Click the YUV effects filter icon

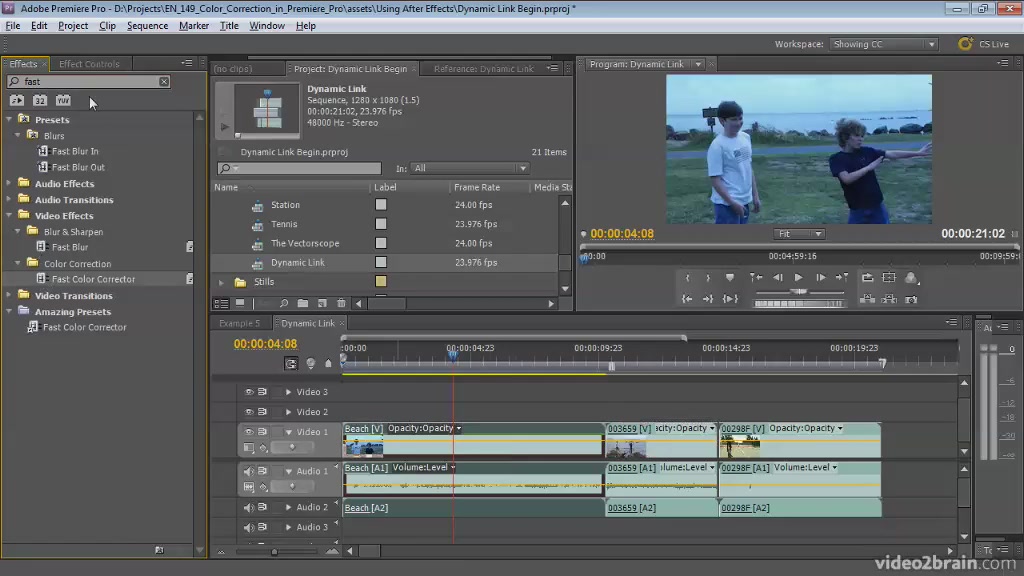tap(63, 100)
